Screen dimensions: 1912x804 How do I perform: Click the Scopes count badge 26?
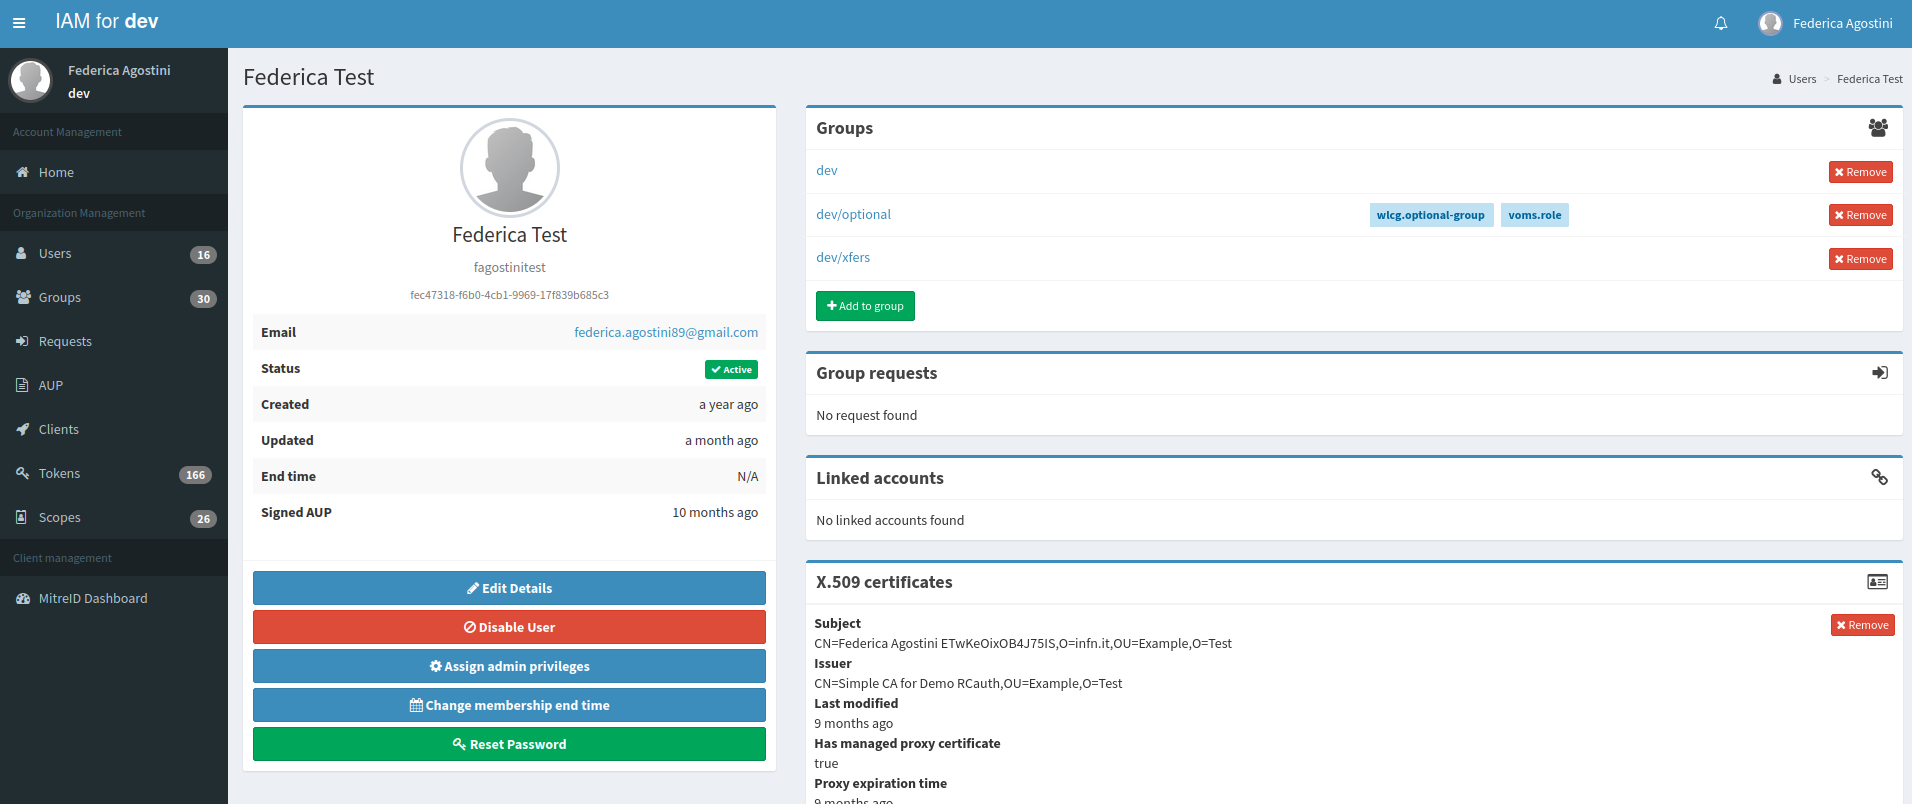pyautogui.click(x=203, y=519)
